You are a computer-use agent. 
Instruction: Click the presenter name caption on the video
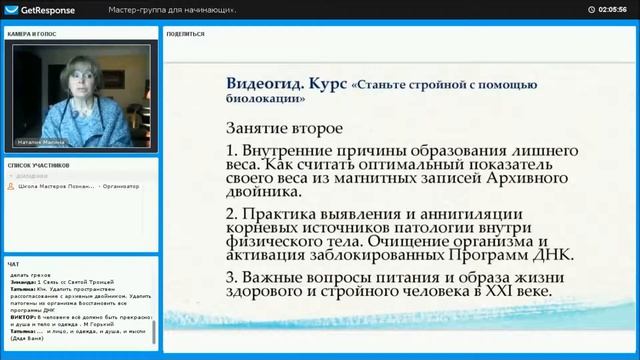(x=41, y=142)
